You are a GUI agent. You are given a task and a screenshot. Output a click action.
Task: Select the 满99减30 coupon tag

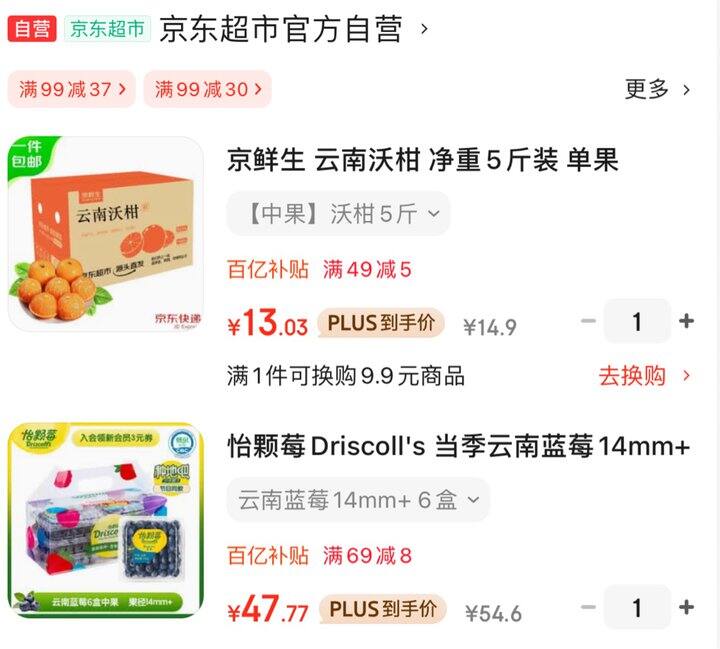(208, 89)
